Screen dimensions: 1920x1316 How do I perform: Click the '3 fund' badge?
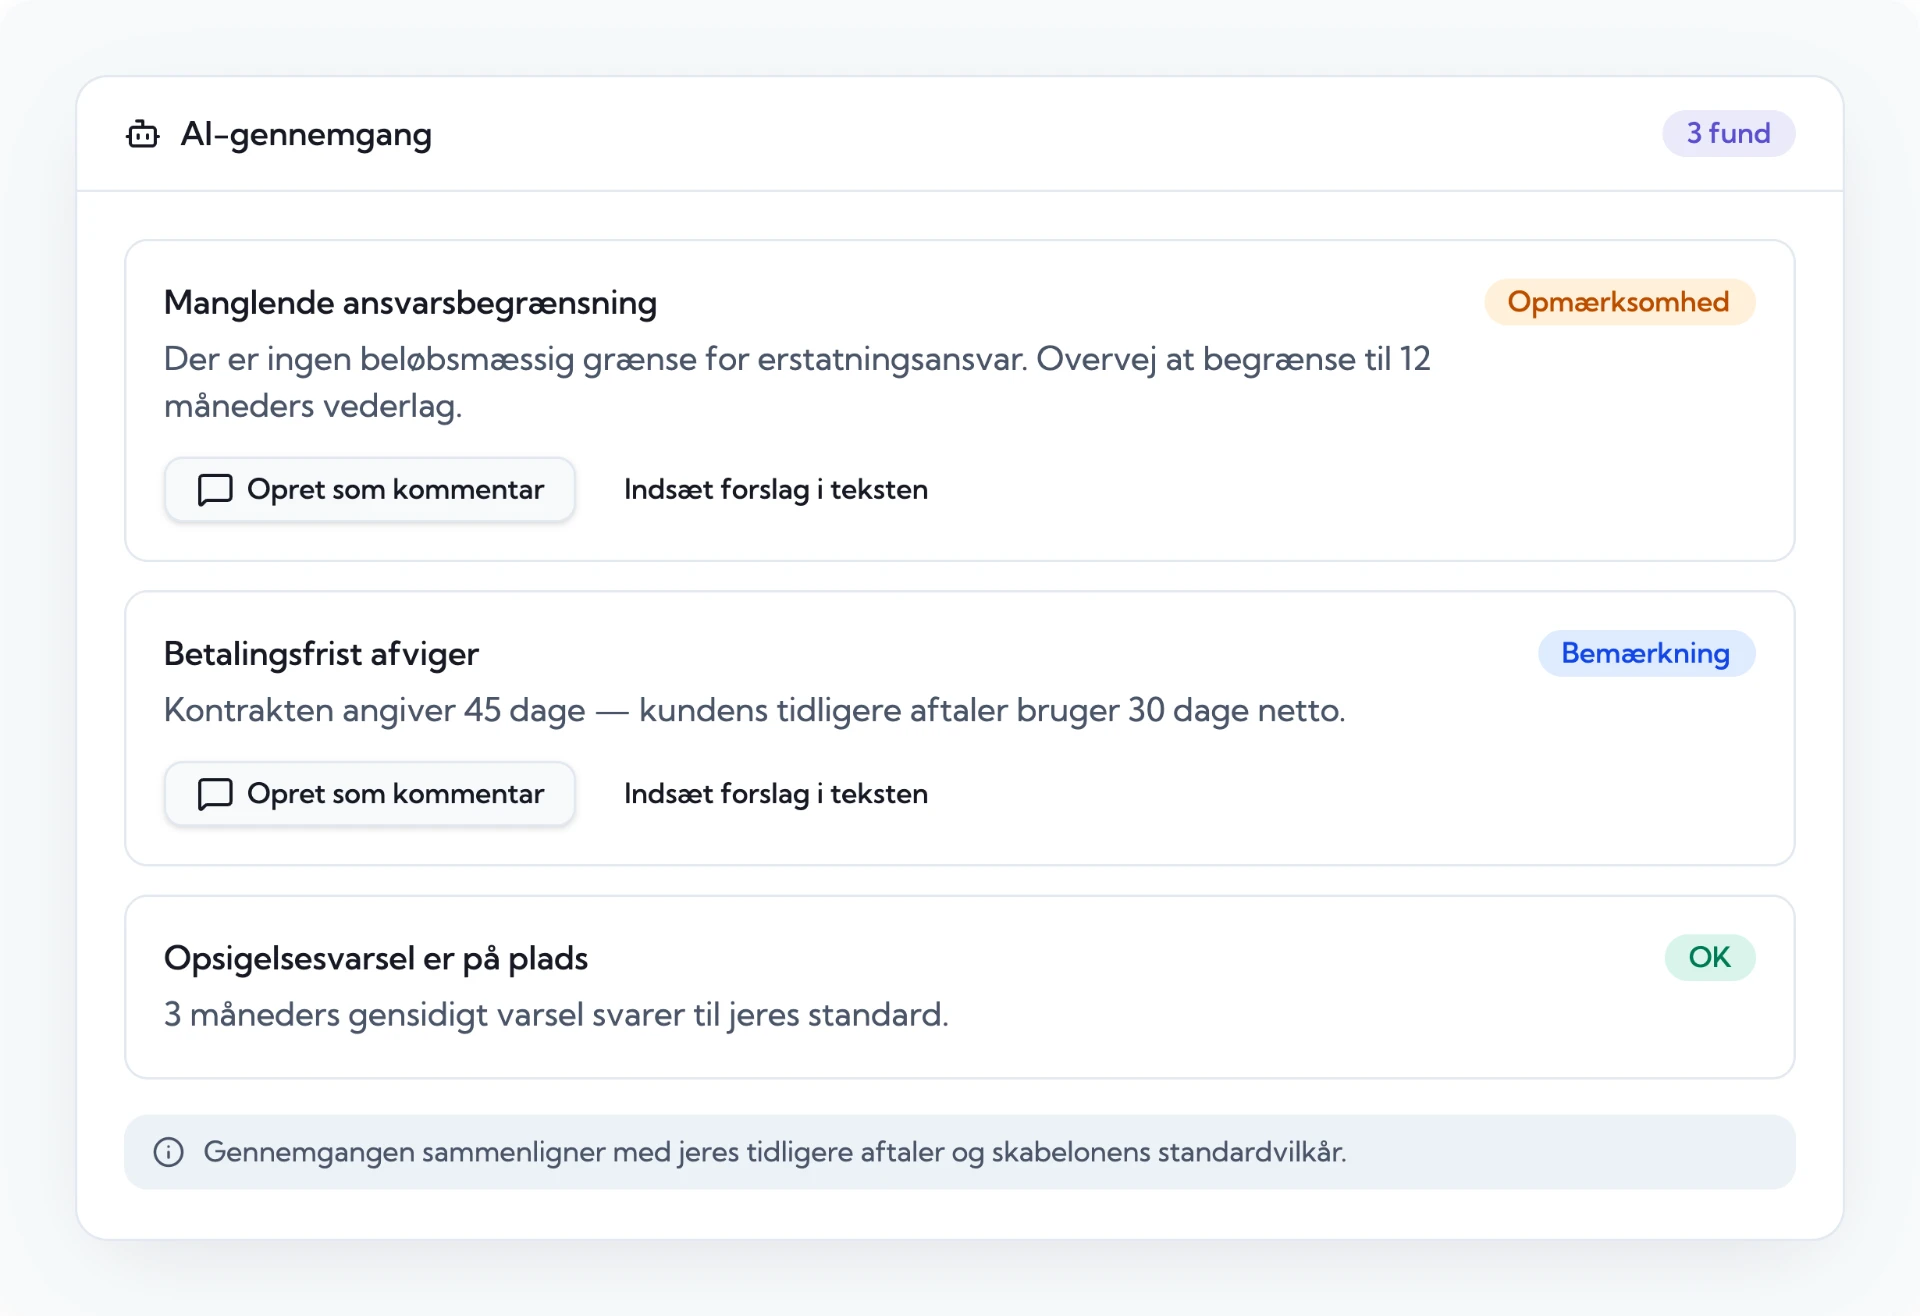point(1728,133)
